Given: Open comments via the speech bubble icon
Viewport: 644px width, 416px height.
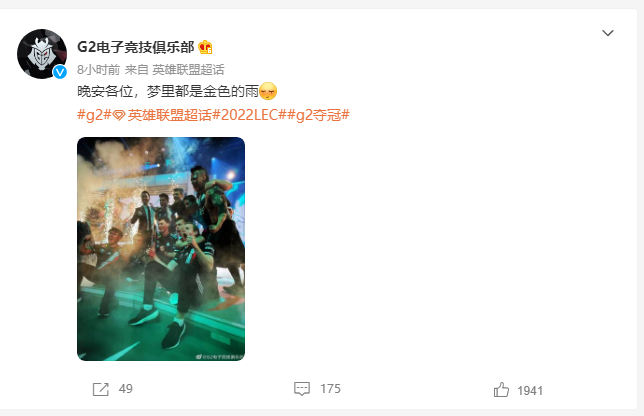Looking at the screenshot, I should click(302, 388).
